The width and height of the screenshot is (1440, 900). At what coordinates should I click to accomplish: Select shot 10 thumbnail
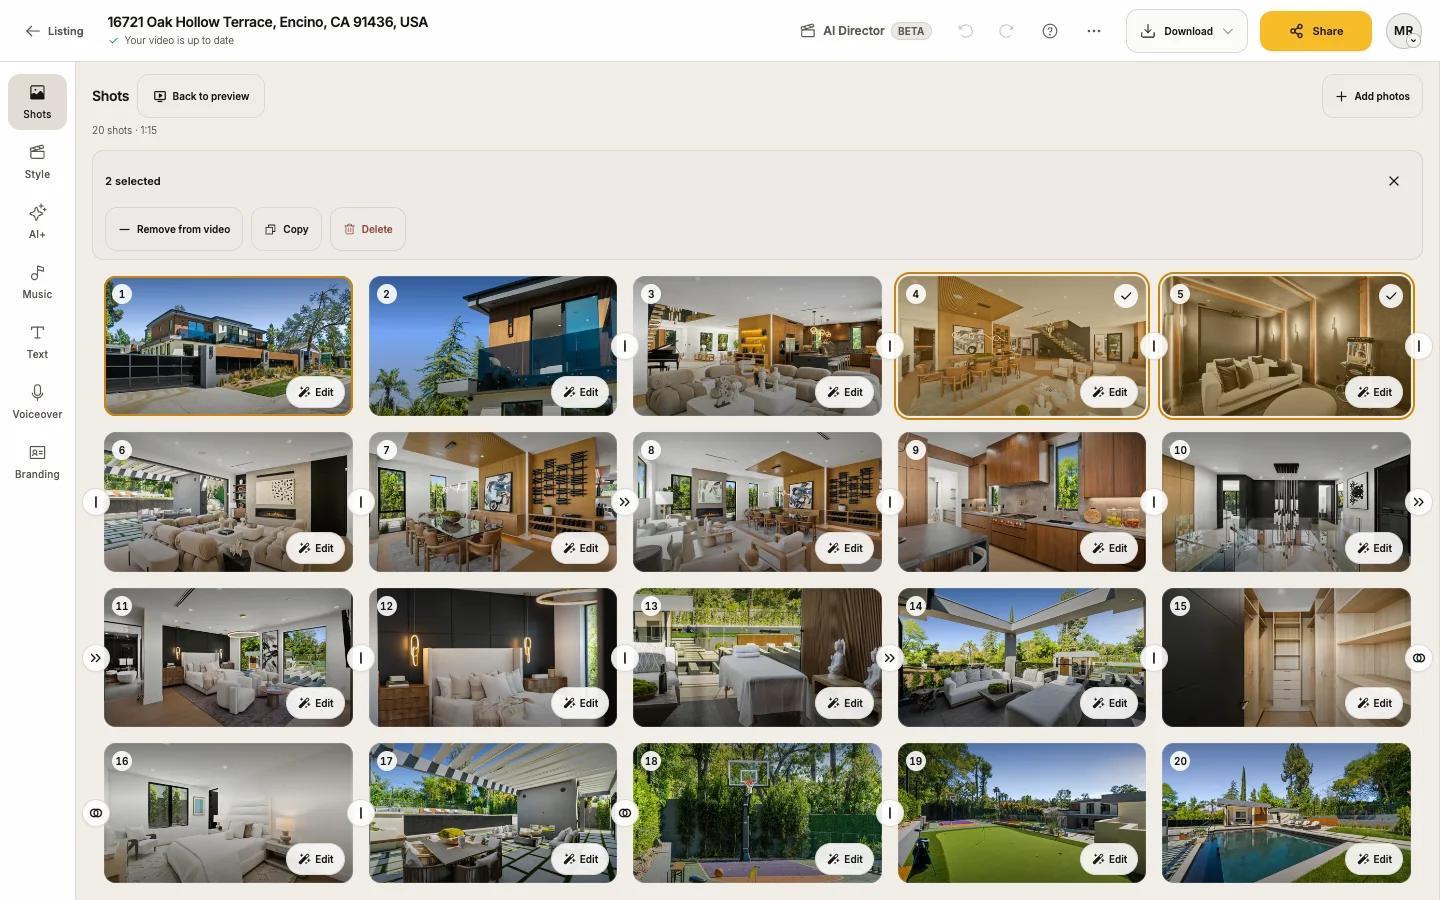1286,502
